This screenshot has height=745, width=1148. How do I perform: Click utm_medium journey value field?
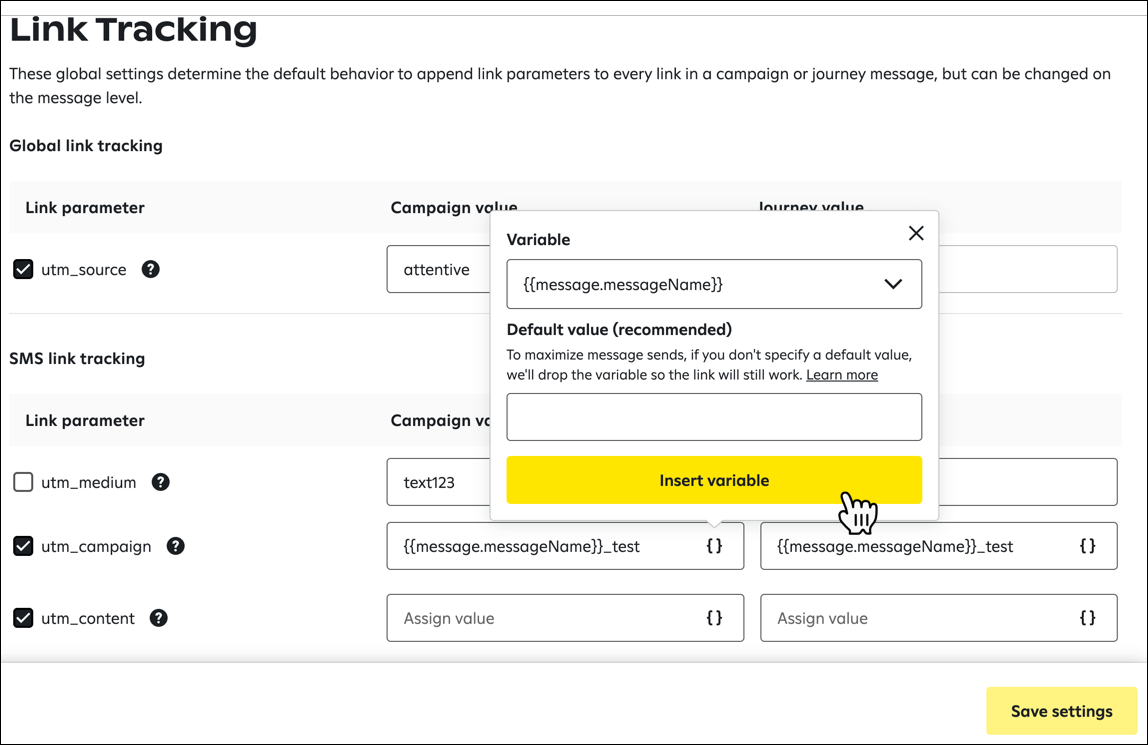(x=1028, y=482)
